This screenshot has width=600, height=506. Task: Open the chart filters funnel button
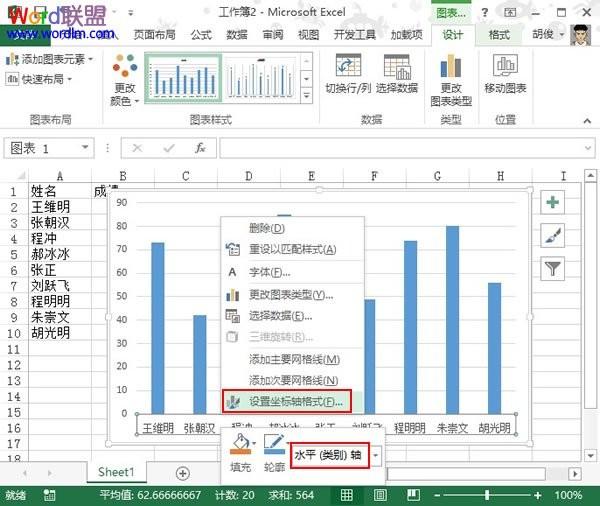pos(553,268)
